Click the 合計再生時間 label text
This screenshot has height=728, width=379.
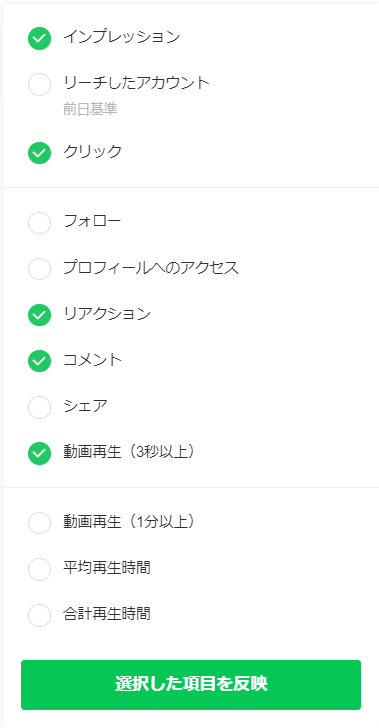pyautogui.click(x=107, y=614)
